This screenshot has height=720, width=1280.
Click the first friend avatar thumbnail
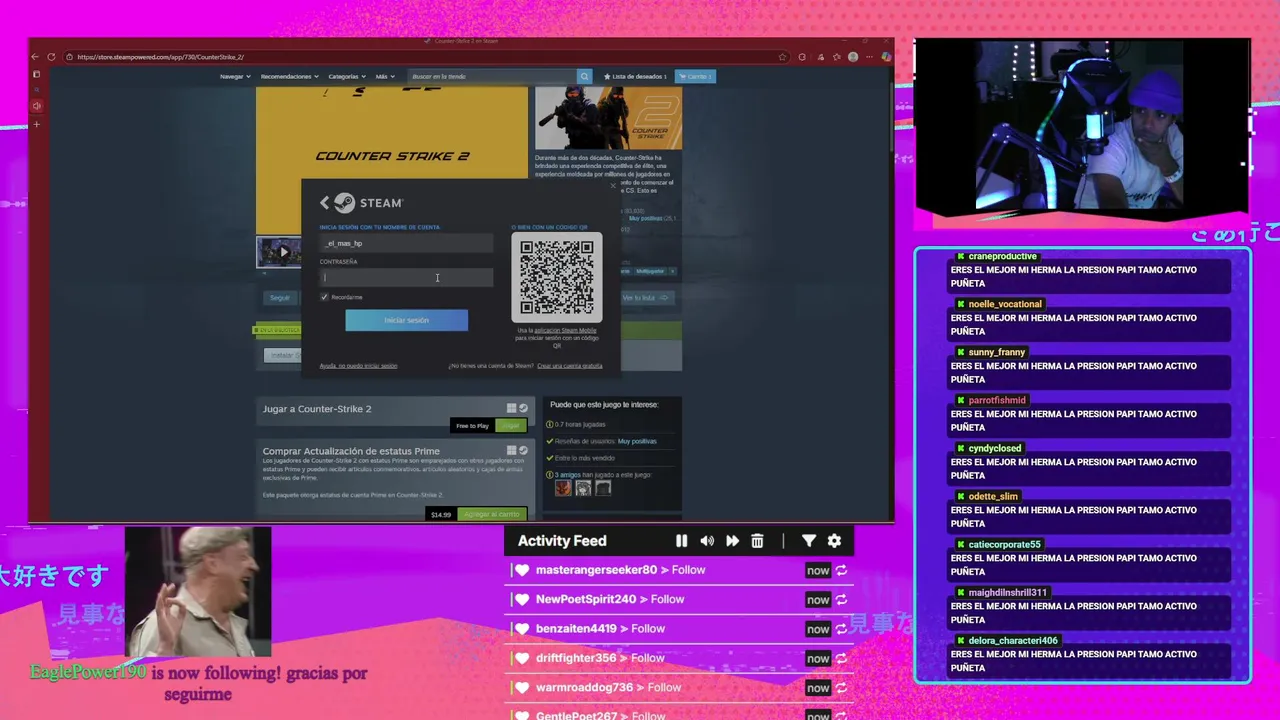point(563,488)
